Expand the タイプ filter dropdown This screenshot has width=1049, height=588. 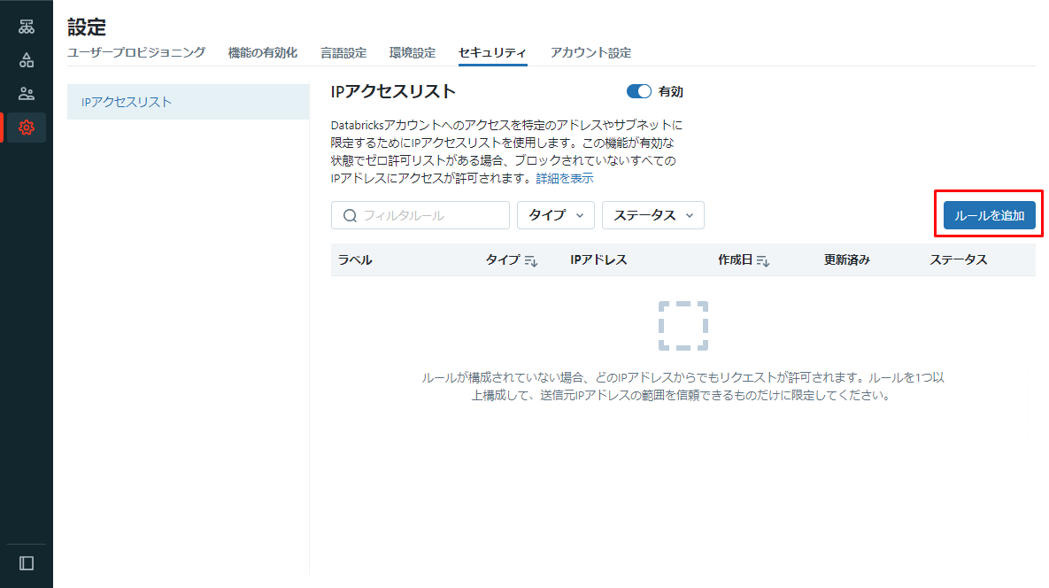coord(555,215)
